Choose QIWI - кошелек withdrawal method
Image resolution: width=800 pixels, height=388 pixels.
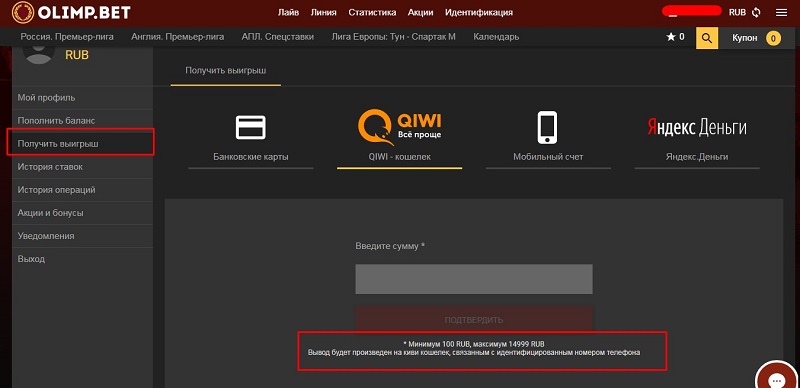coord(399,157)
